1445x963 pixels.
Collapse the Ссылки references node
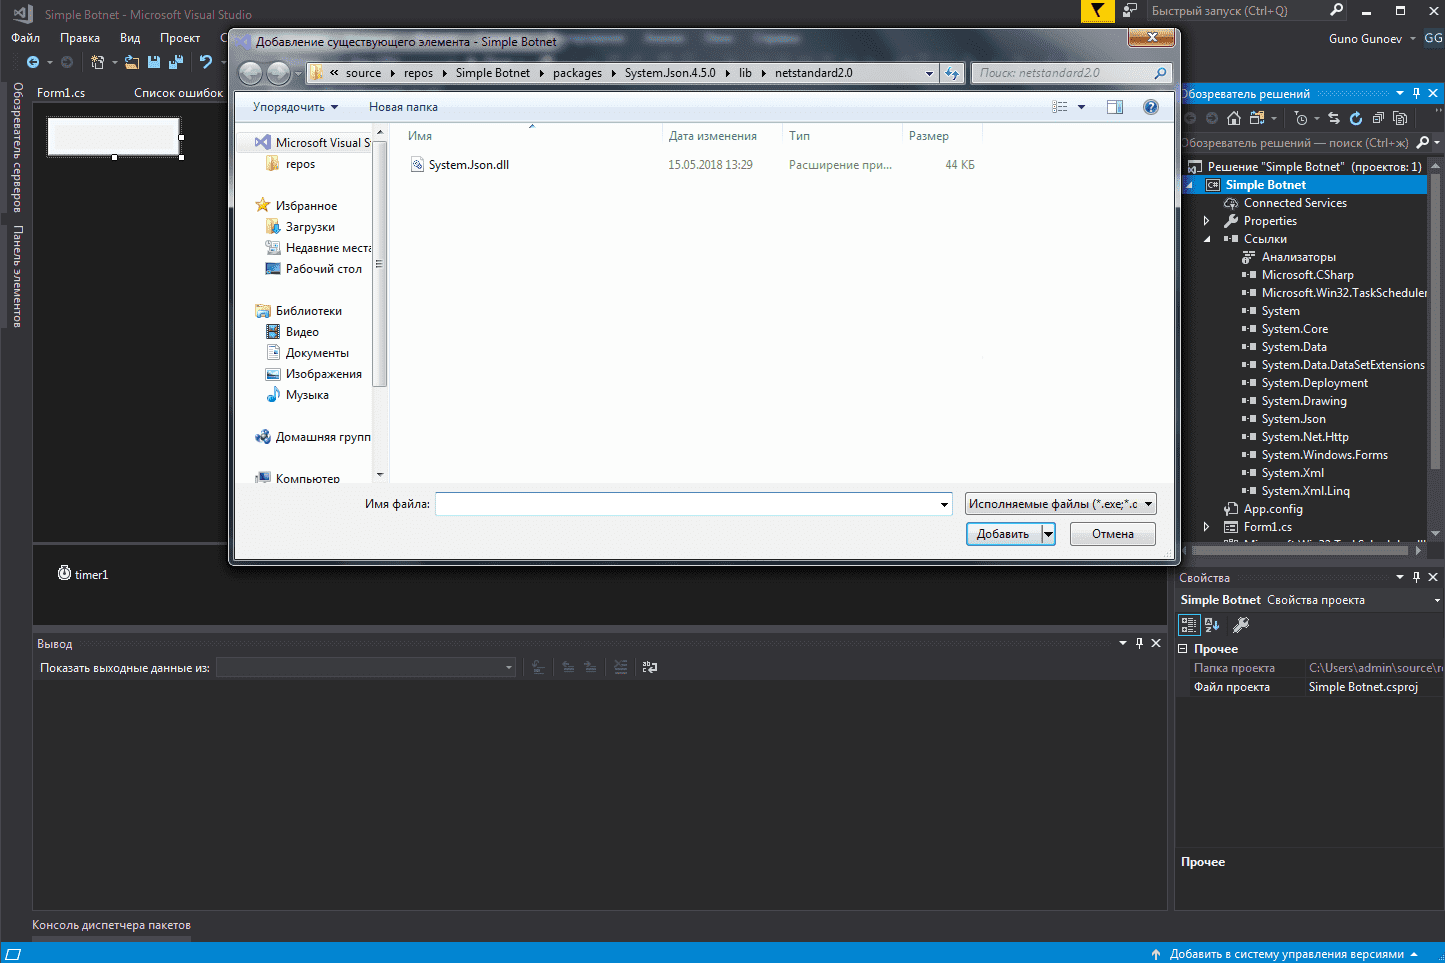point(1206,239)
